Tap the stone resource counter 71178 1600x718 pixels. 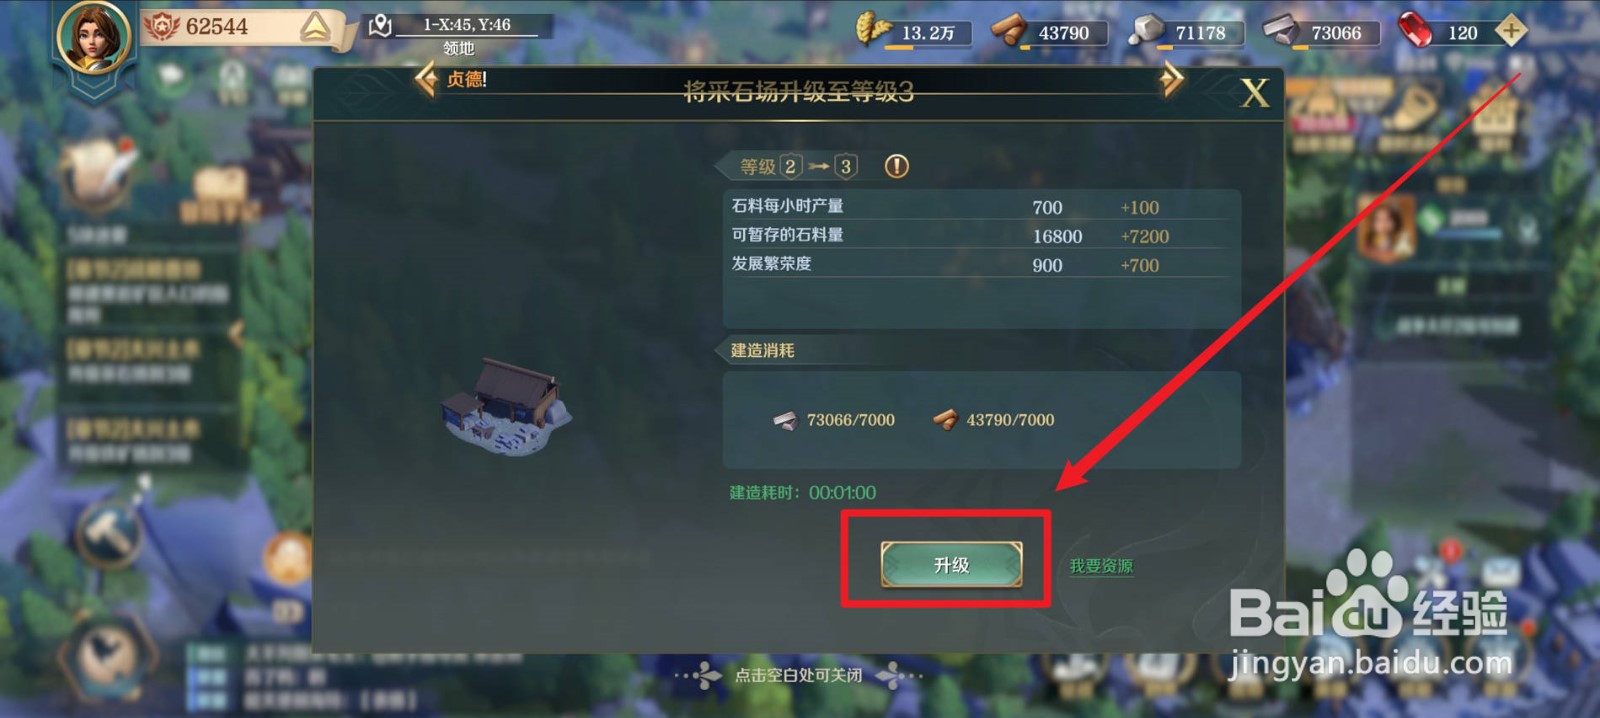pos(1199,33)
